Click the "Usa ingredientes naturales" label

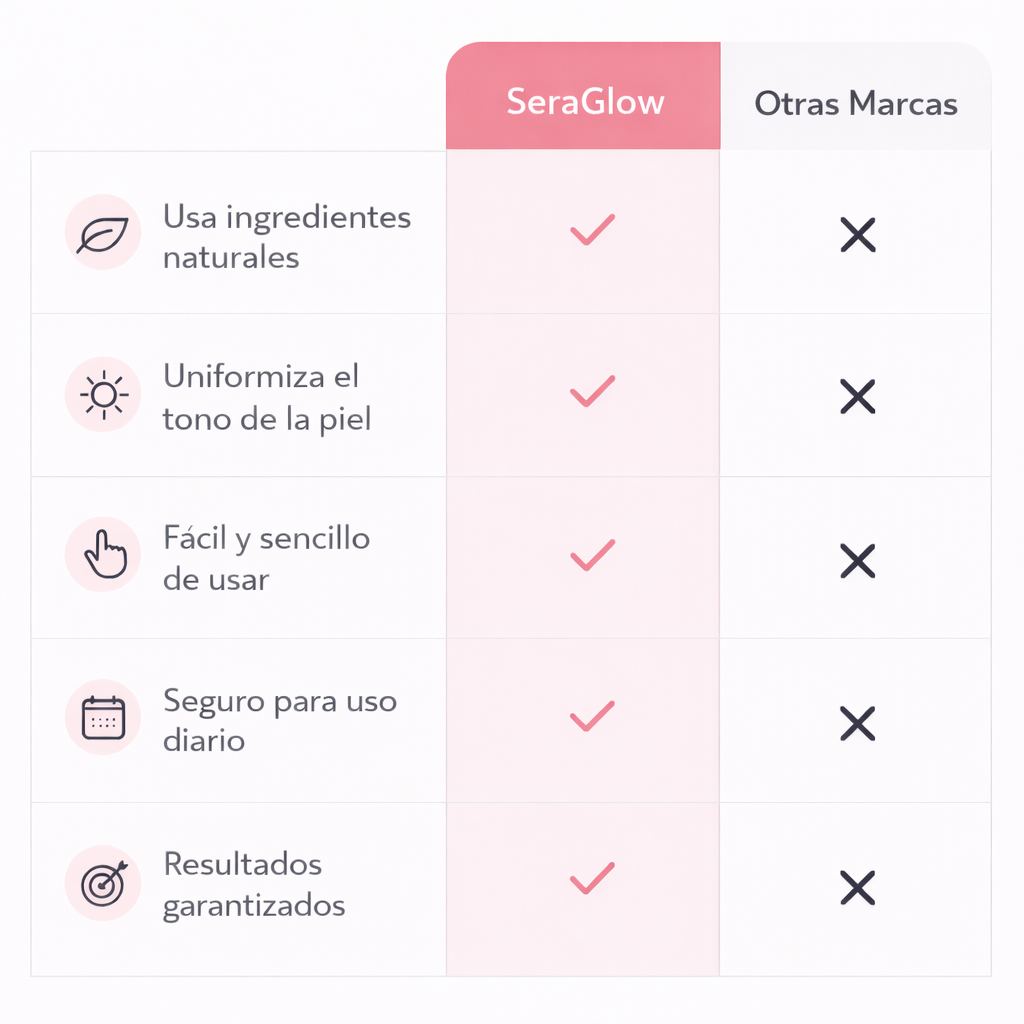[286, 237]
